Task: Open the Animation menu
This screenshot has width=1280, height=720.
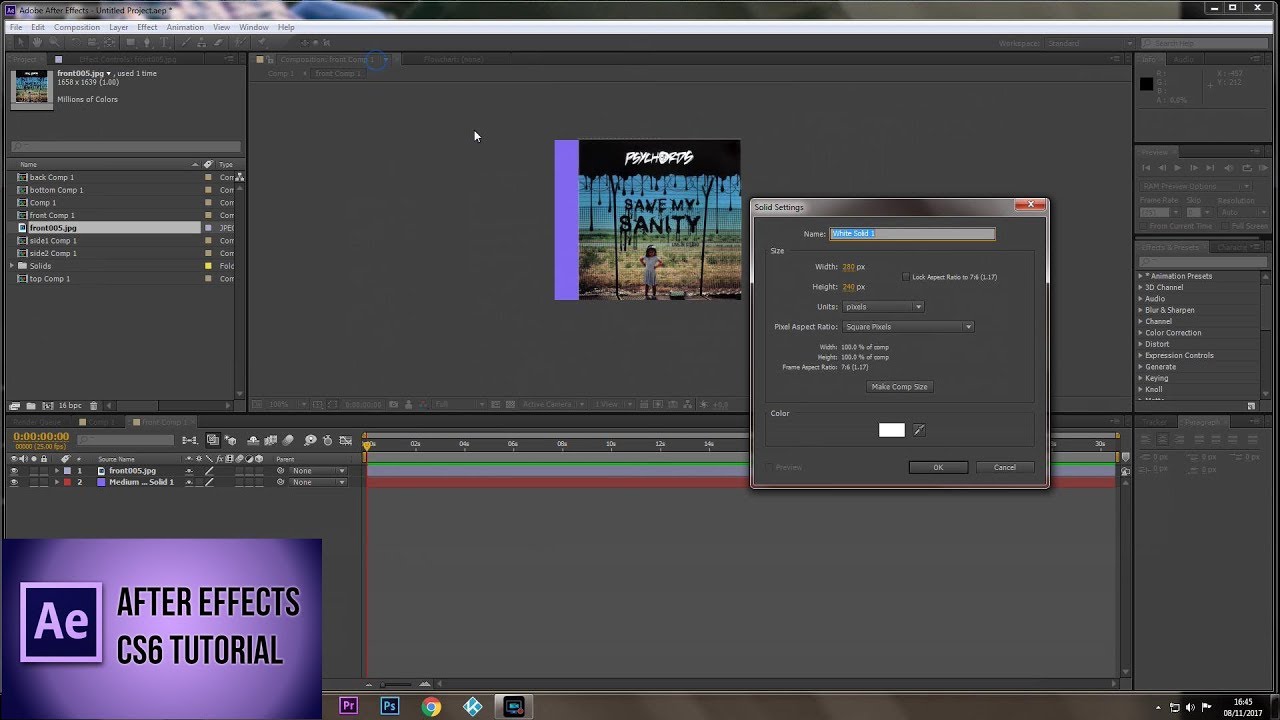Action: [185, 27]
